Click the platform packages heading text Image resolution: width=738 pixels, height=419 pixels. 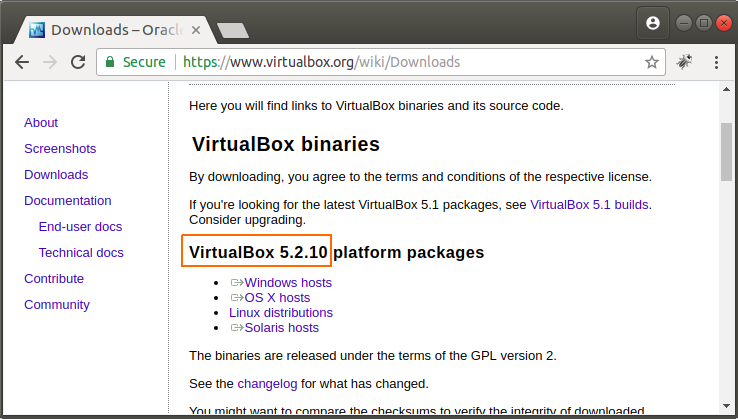409,252
